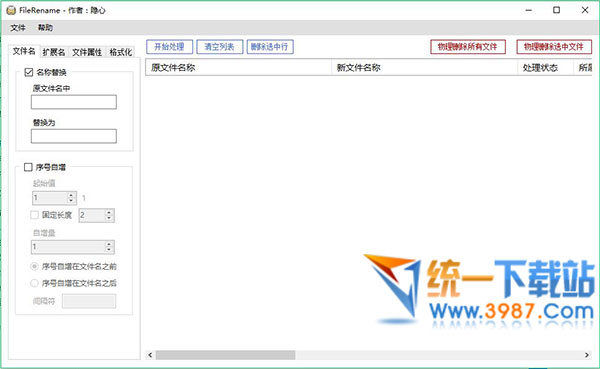
Task: Toggle the 名称替换 checkbox
Action: coord(29,72)
